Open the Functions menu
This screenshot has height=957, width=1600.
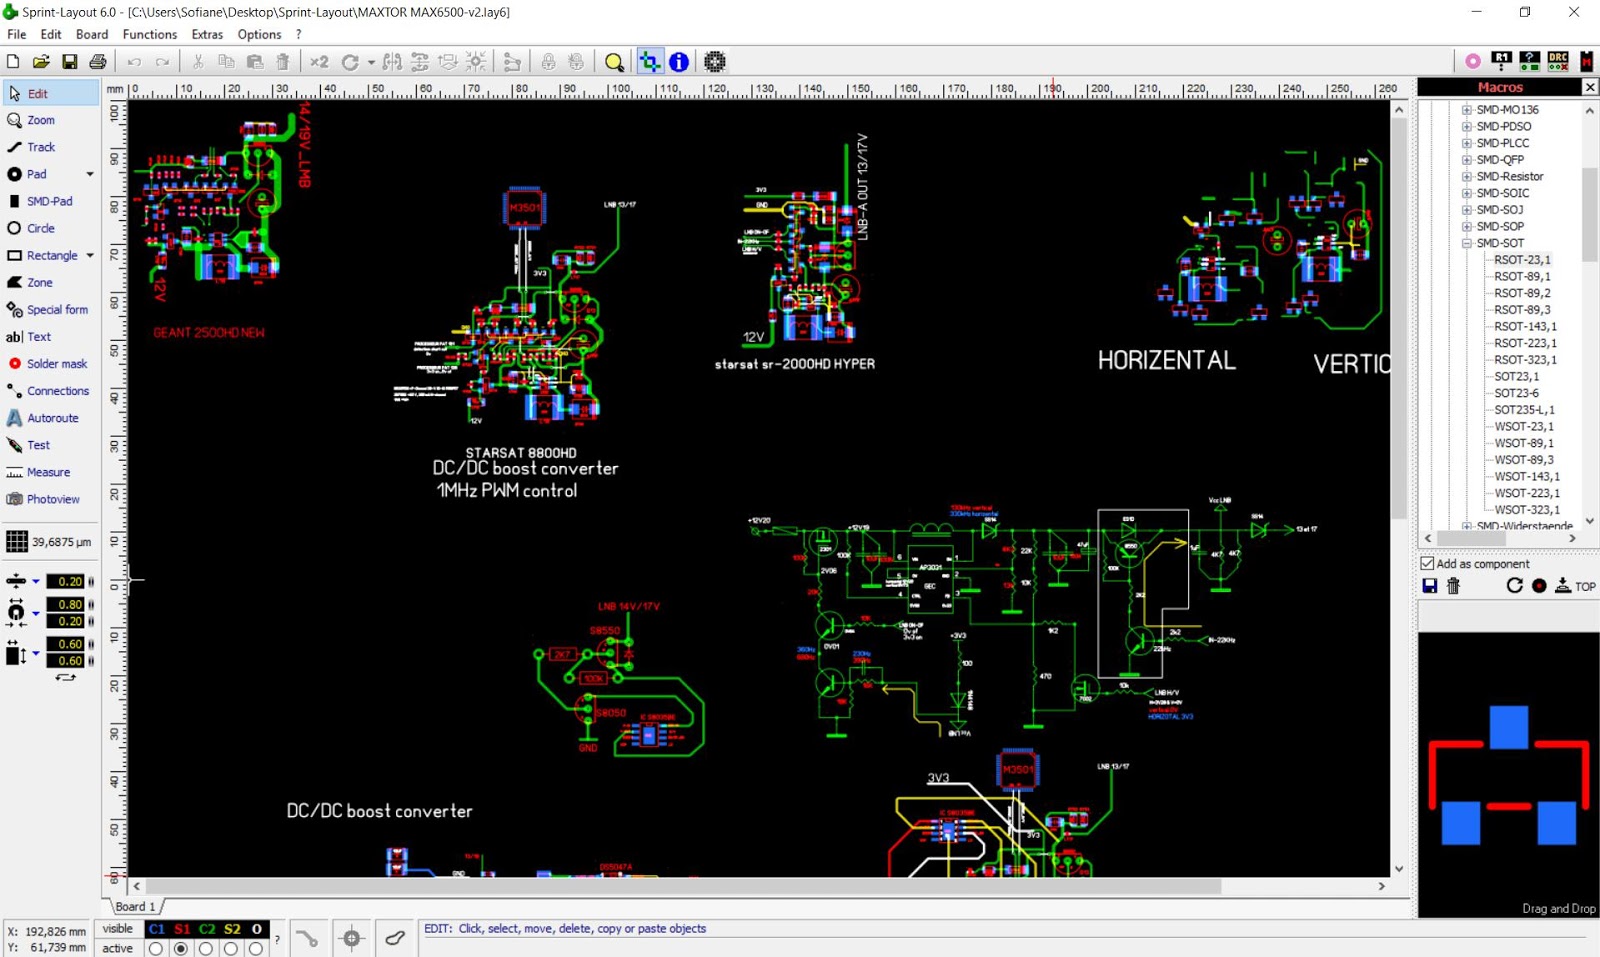click(150, 34)
